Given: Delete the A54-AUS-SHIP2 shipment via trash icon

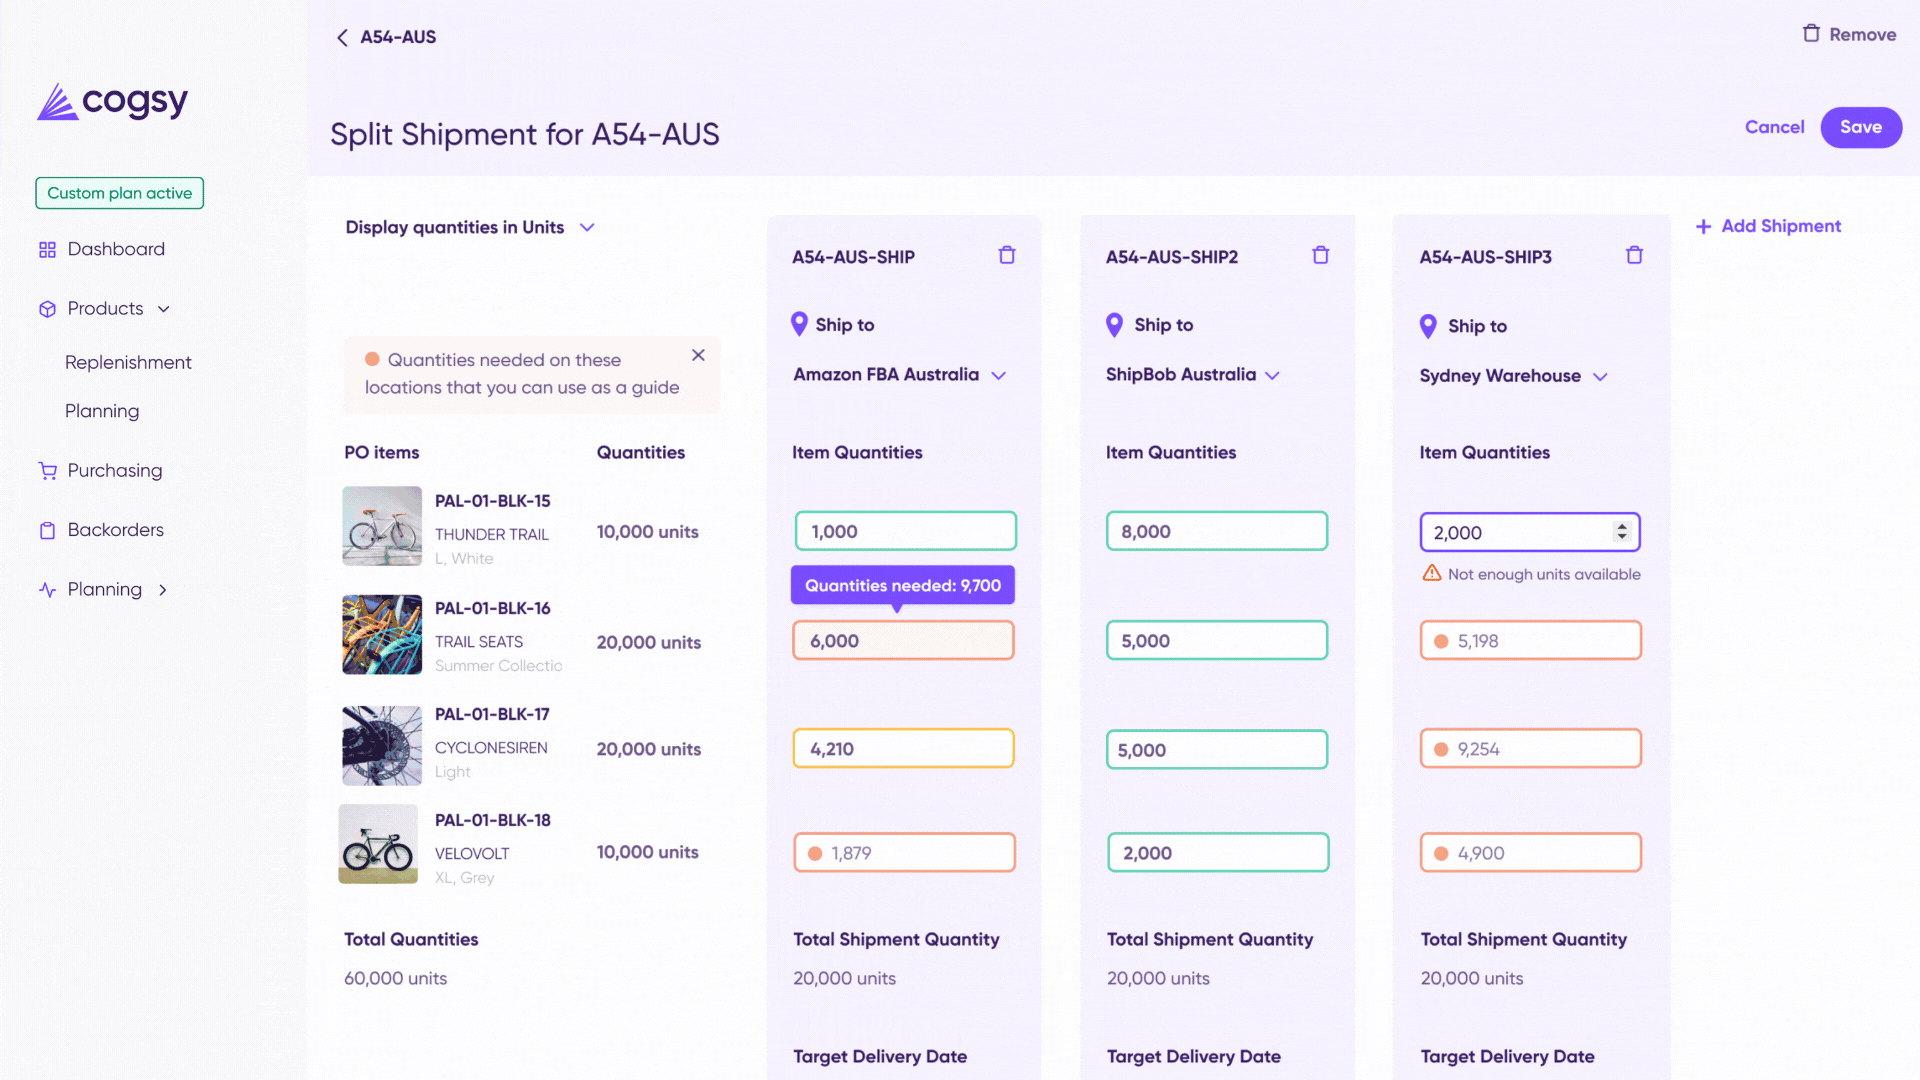Looking at the screenshot, I should pos(1320,255).
